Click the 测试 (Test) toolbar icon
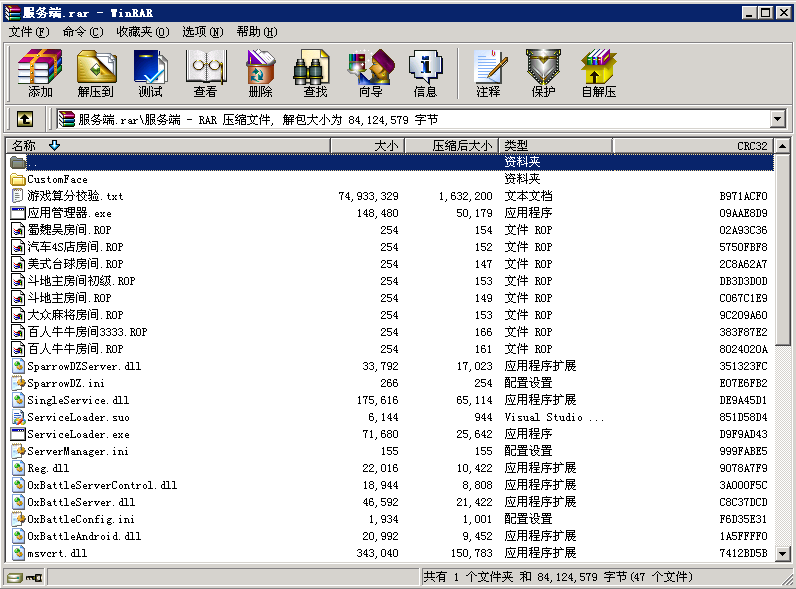This screenshot has width=796, height=589. (151, 73)
